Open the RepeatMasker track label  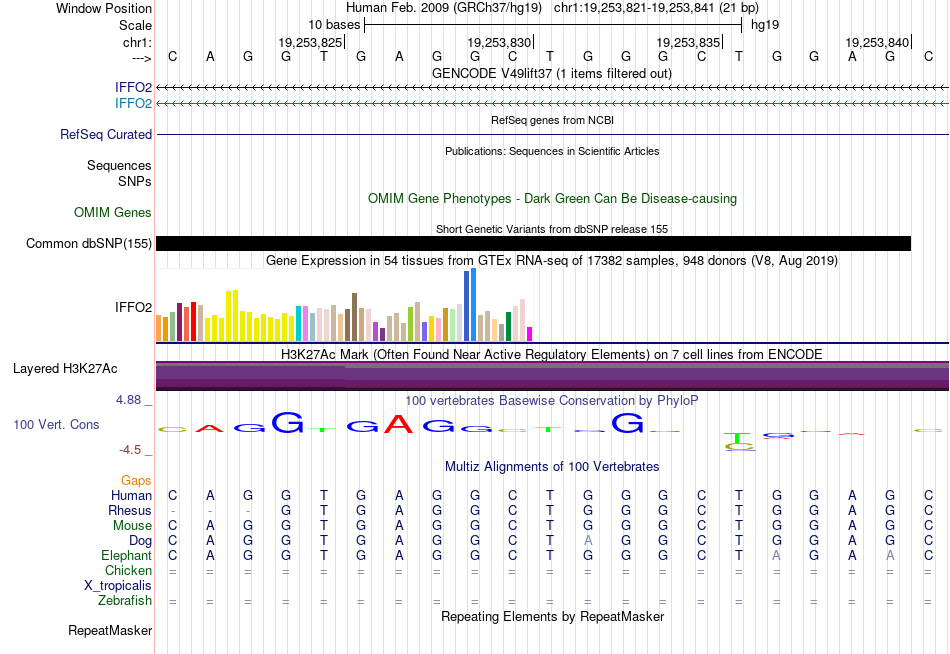110,630
